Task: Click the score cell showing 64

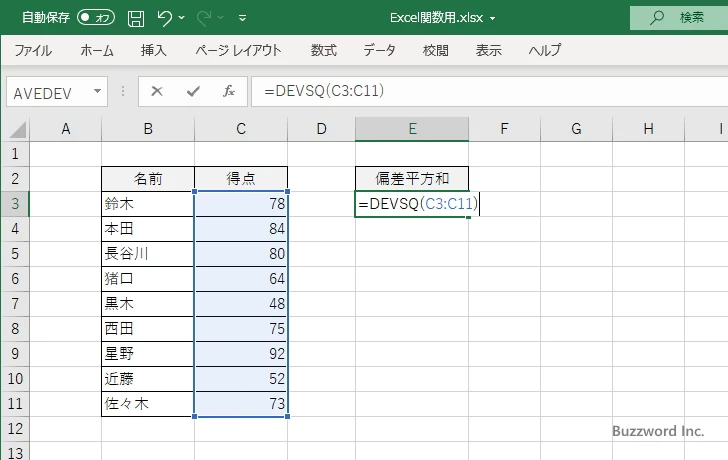Action: click(x=241, y=279)
